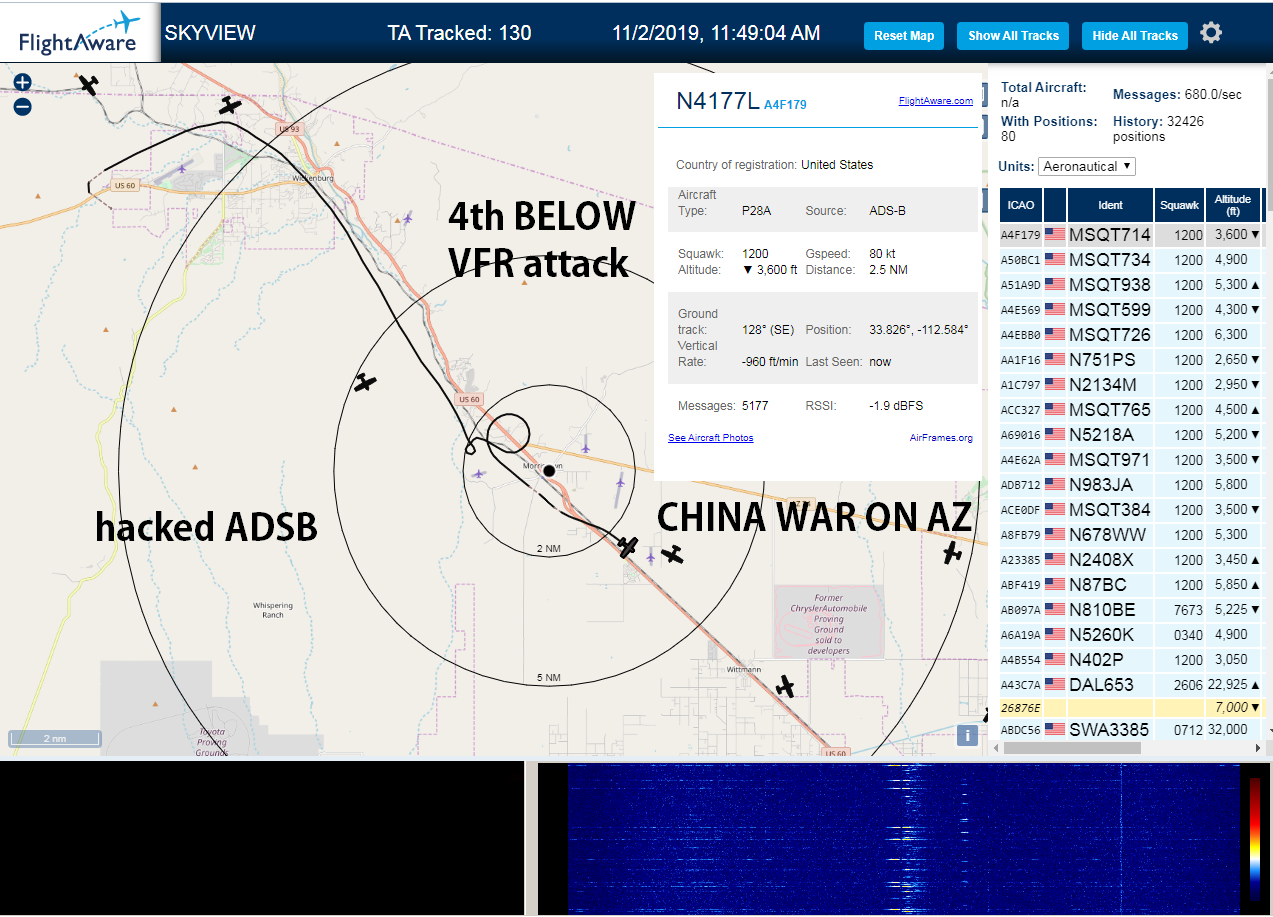Image resolution: width=1273 pixels, height=917 pixels.
Task: Click the SKYVIEW header title
Action: click(x=210, y=33)
